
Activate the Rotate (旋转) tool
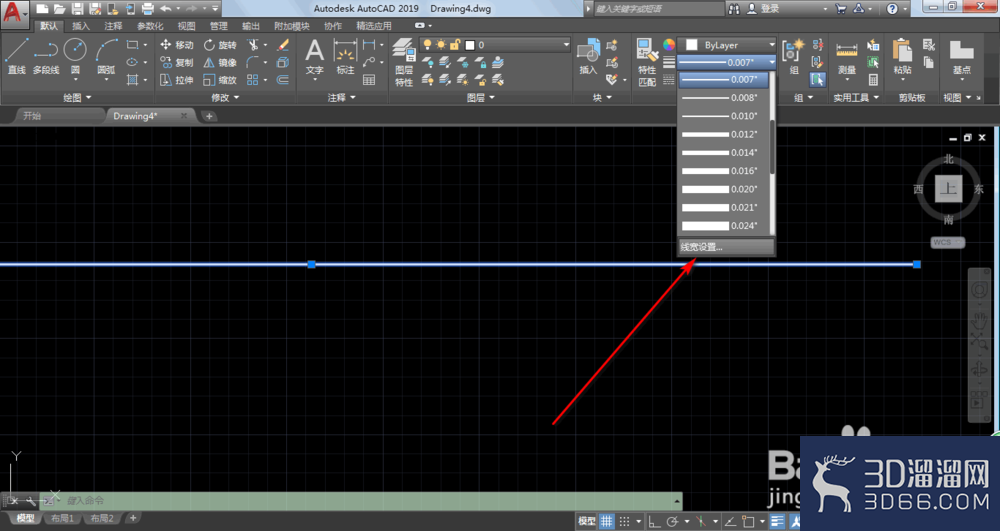point(220,45)
